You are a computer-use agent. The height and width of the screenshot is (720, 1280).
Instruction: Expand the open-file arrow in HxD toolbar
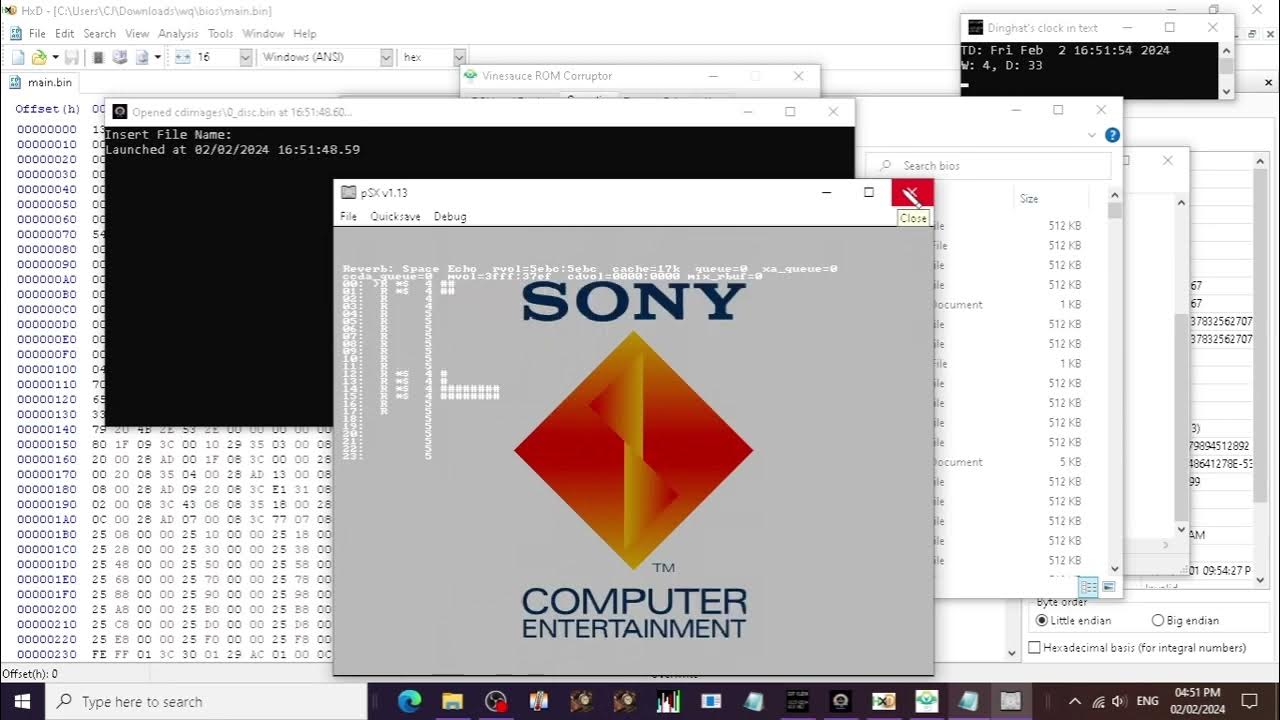[x=54, y=57]
